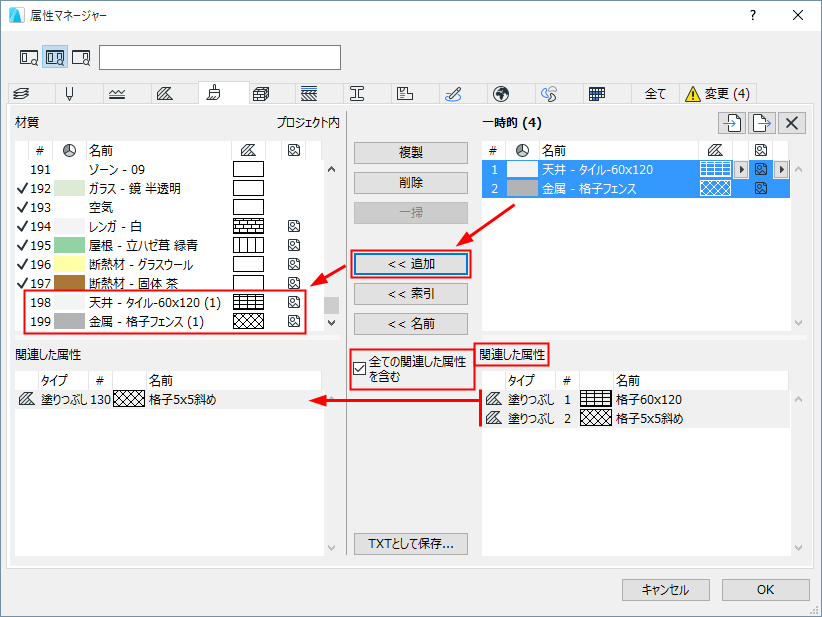Open the Building Materials tab

click(x=261, y=94)
